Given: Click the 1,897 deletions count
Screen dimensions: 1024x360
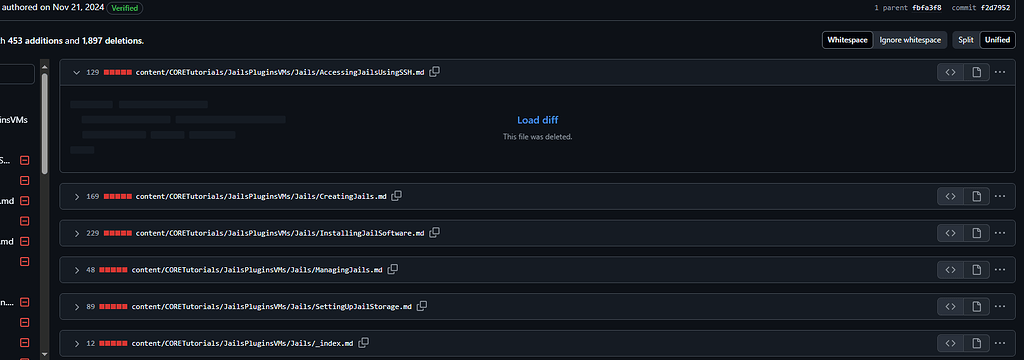Looking at the screenshot, I should 112,41.
